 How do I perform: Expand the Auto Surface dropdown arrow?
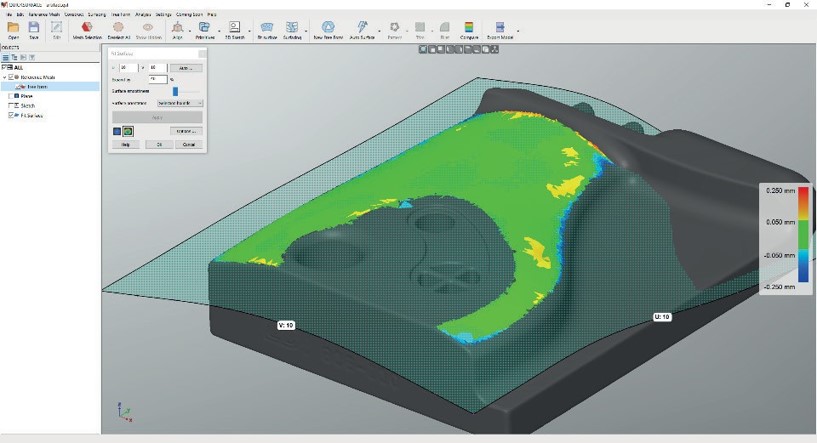click(x=379, y=31)
